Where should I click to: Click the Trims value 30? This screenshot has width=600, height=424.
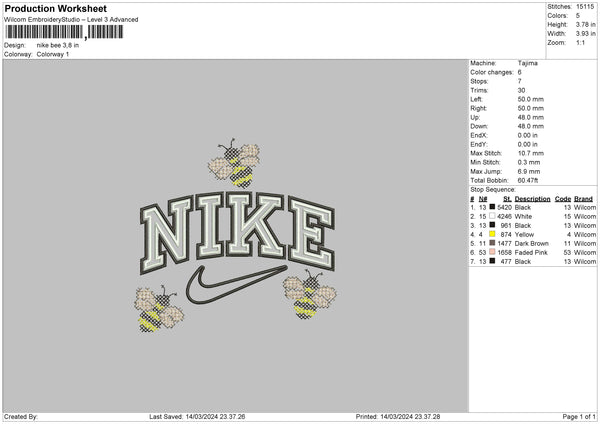pyautogui.click(x=521, y=90)
